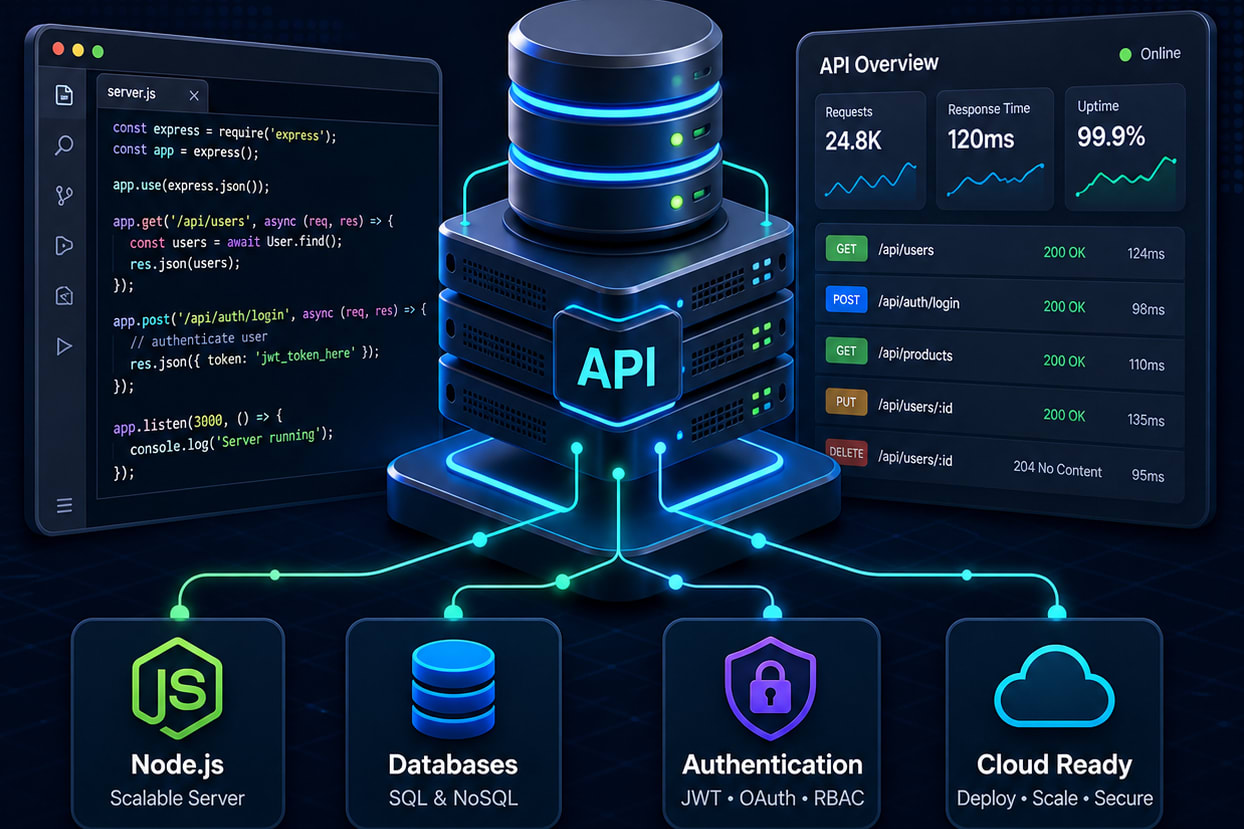Open the hamburger menu icon at sidebar bottom

[64, 506]
